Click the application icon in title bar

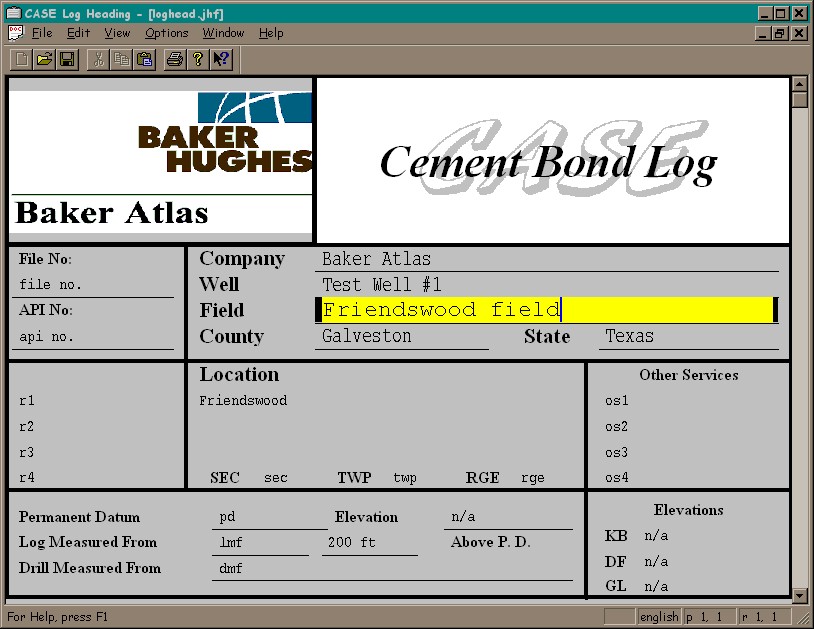[x=13, y=13]
